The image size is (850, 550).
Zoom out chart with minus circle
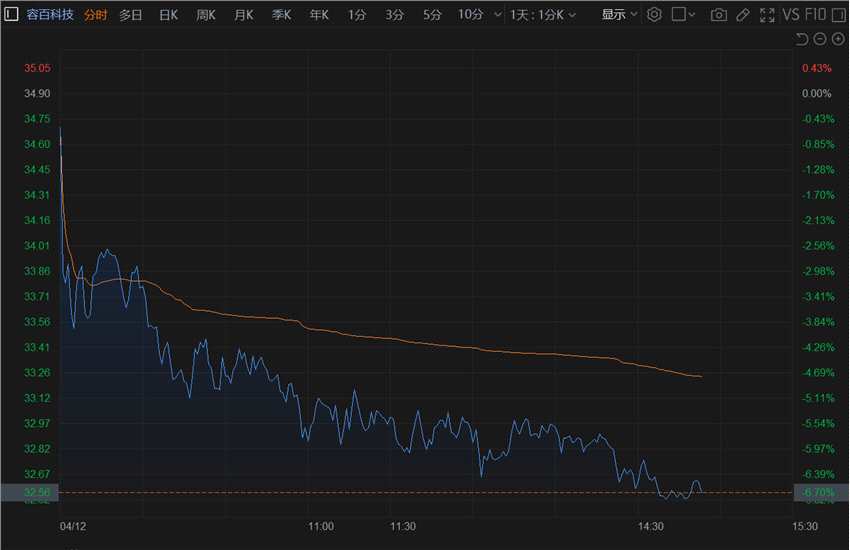pyautogui.click(x=820, y=39)
